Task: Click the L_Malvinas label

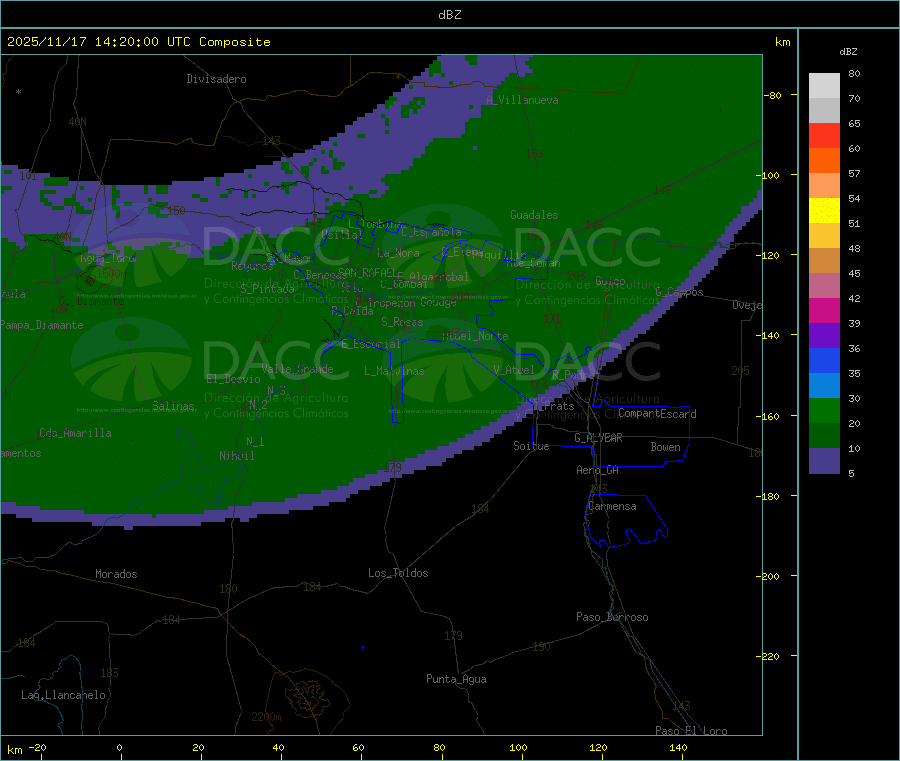Action: (394, 371)
